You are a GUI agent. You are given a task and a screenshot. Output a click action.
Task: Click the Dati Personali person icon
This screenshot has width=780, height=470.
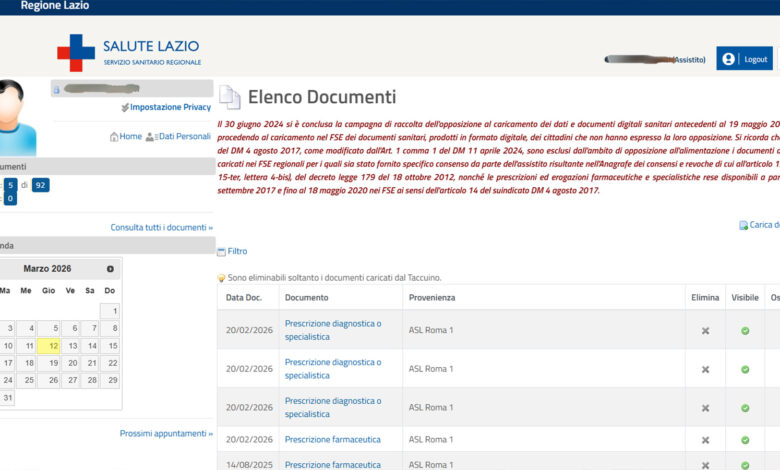pos(151,137)
